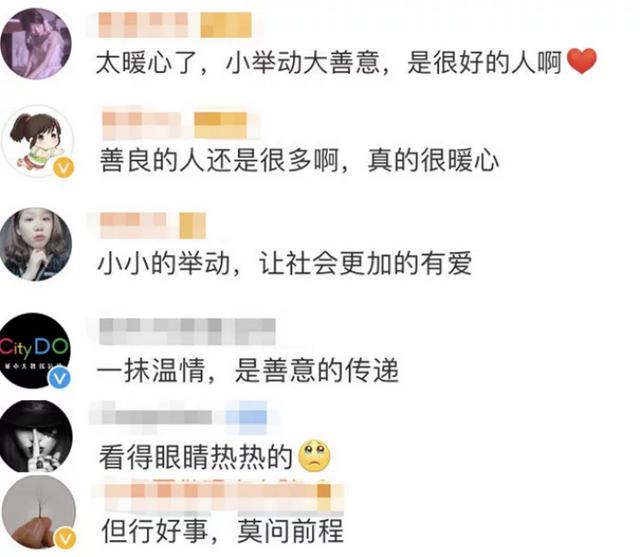Open the gray blurred username beside CityDO

click(187, 331)
